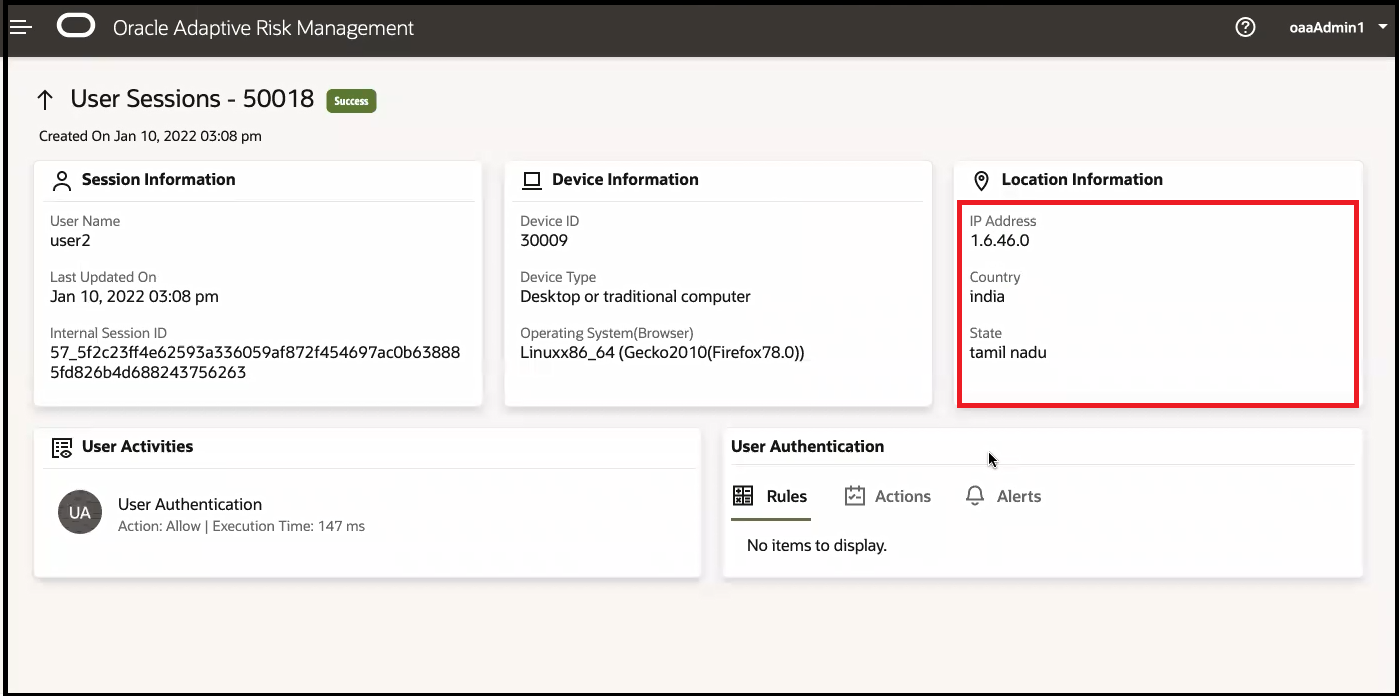Click the Created On Jan 10, 2022 text
1399x696 pixels.
tap(150, 136)
